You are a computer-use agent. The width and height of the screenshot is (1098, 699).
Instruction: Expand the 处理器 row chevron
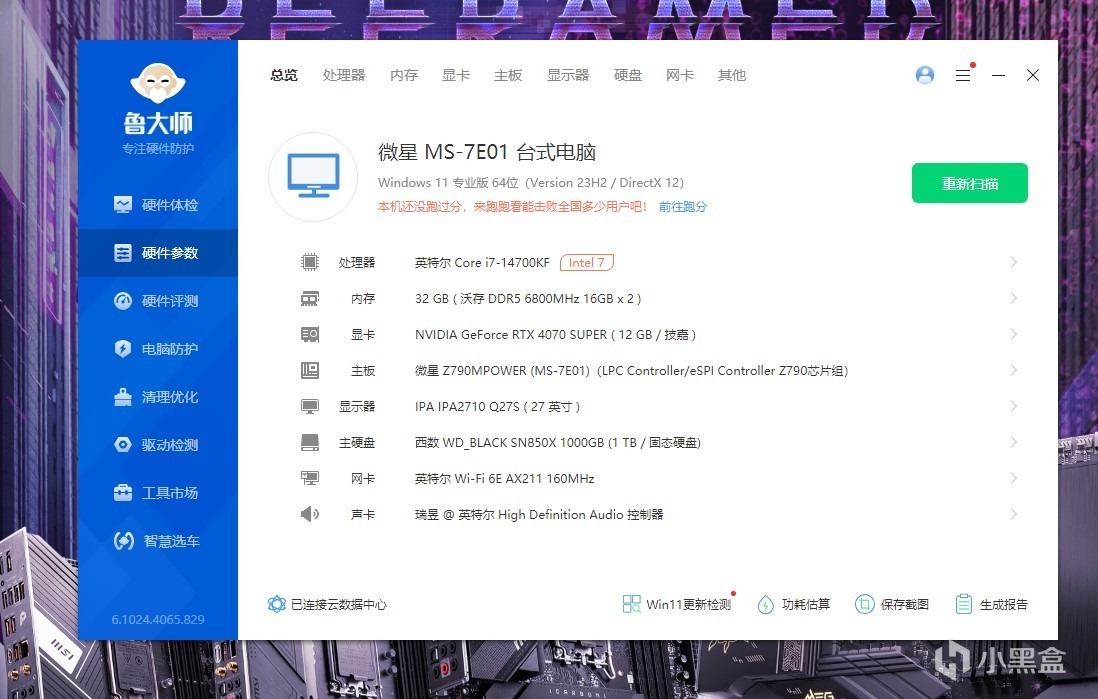[x=1013, y=263]
